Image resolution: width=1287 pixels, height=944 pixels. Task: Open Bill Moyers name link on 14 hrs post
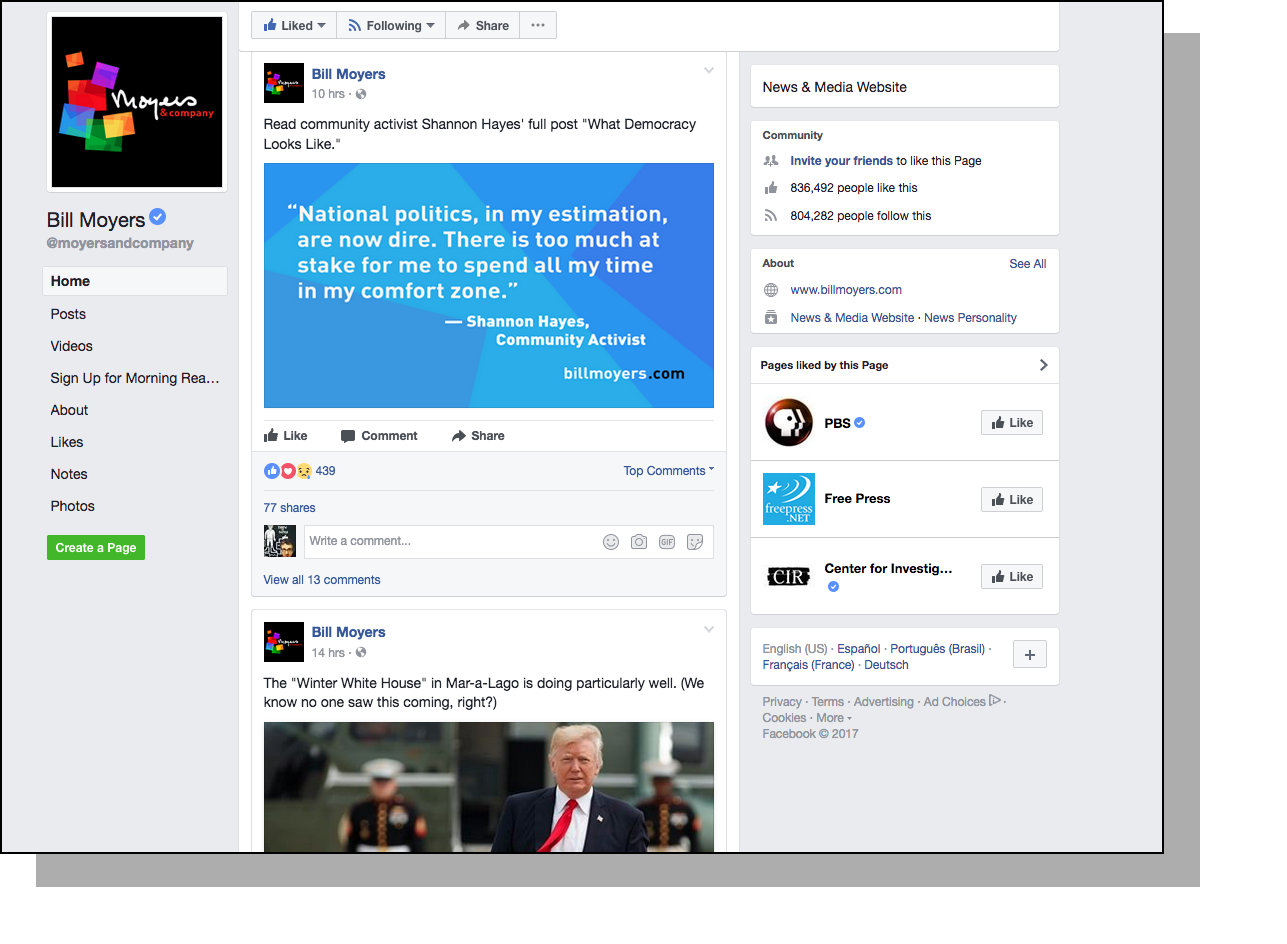tap(348, 632)
